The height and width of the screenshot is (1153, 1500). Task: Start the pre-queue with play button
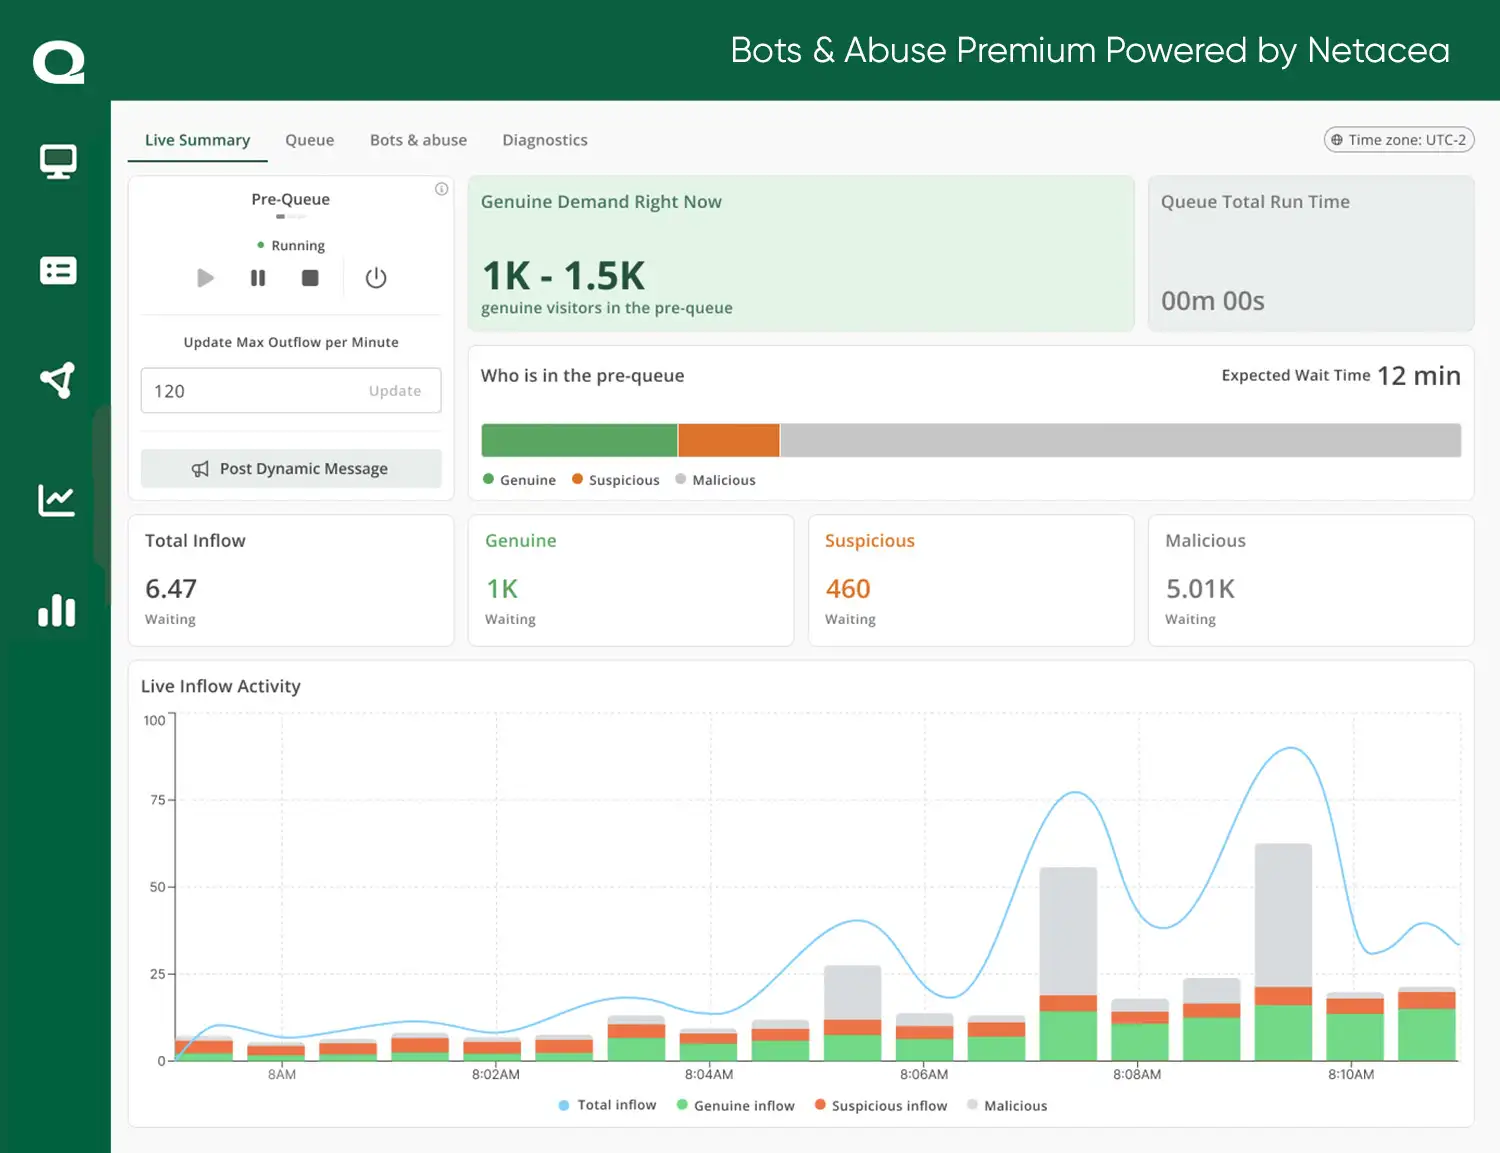(205, 278)
